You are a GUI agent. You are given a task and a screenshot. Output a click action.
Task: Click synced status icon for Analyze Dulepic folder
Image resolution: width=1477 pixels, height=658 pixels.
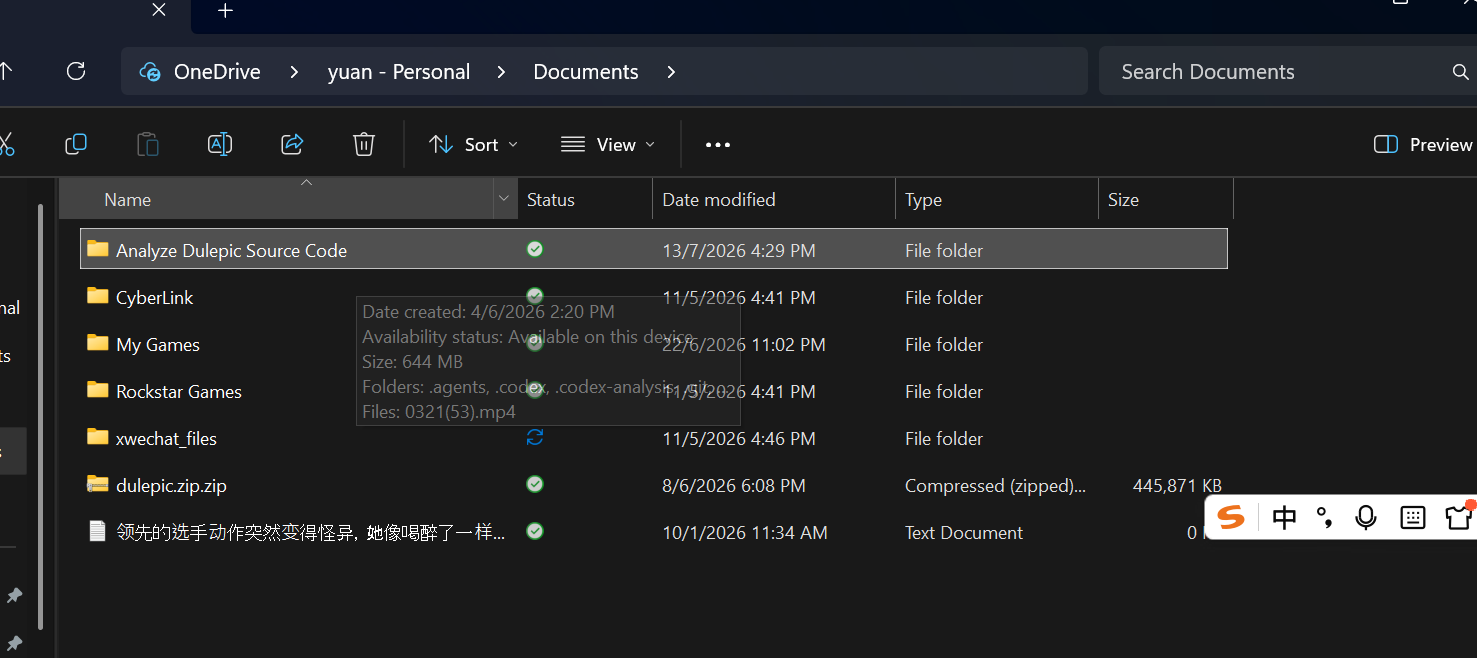[535, 249]
